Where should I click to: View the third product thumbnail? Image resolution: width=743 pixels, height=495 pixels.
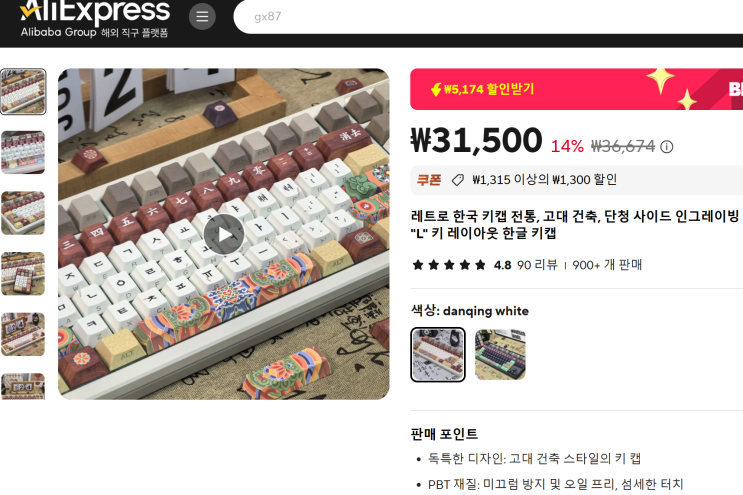[23, 213]
